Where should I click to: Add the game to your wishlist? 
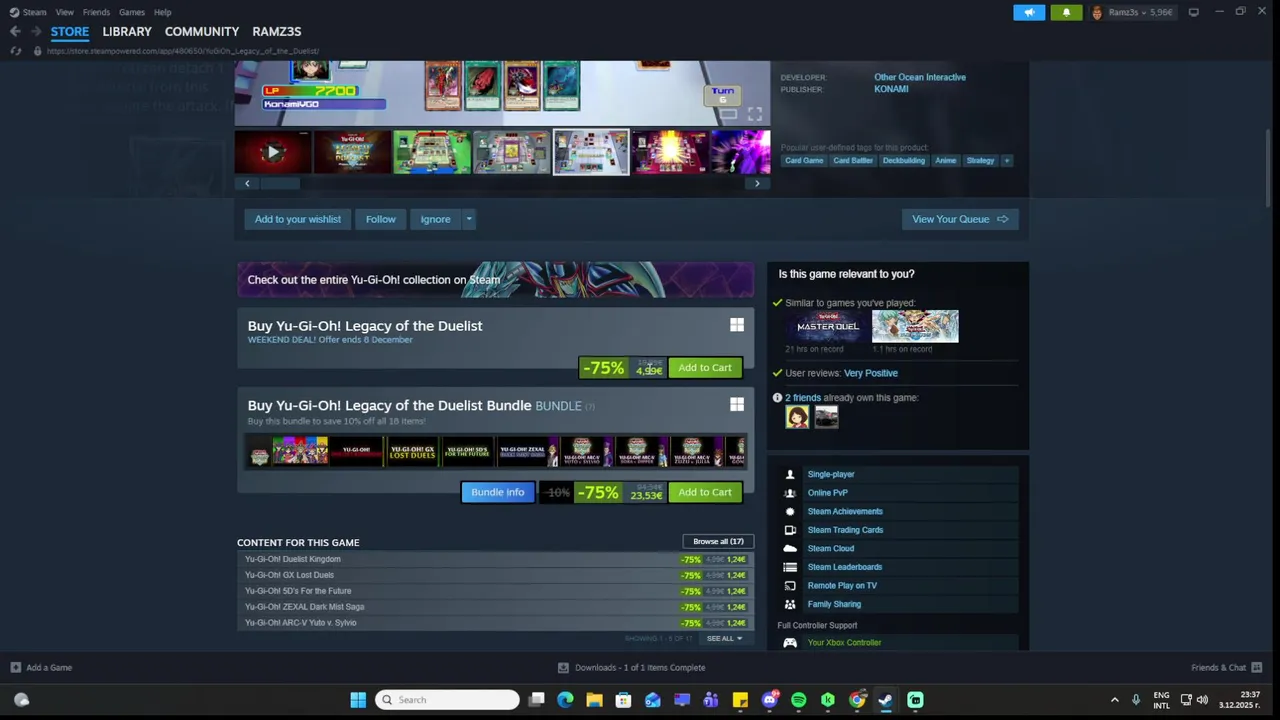(297, 219)
